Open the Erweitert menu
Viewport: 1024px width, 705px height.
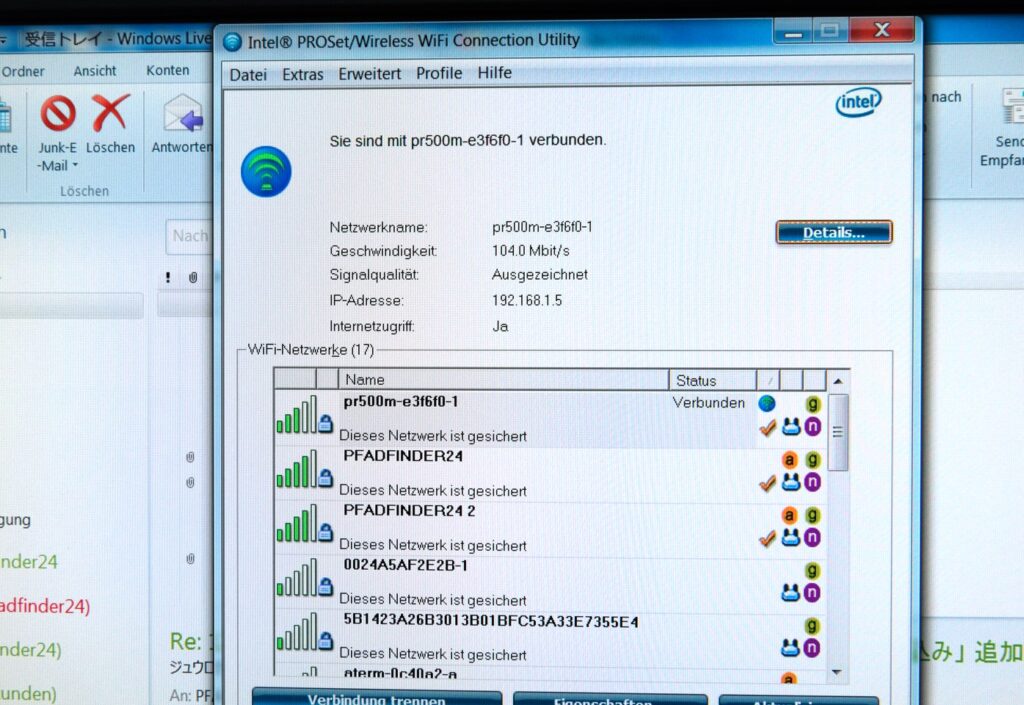pos(369,74)
